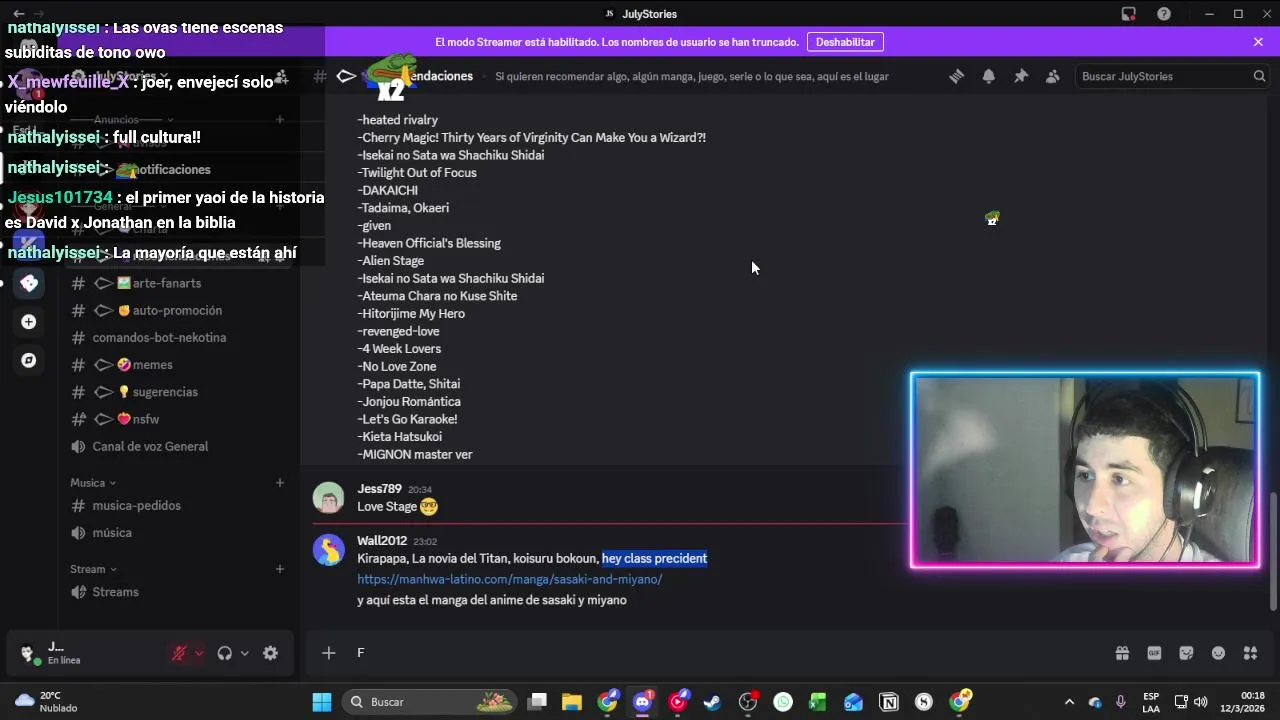Open user settings gear
This screenshot has width=1280, height=720.
pyautogui.click(x=270, y=653)
